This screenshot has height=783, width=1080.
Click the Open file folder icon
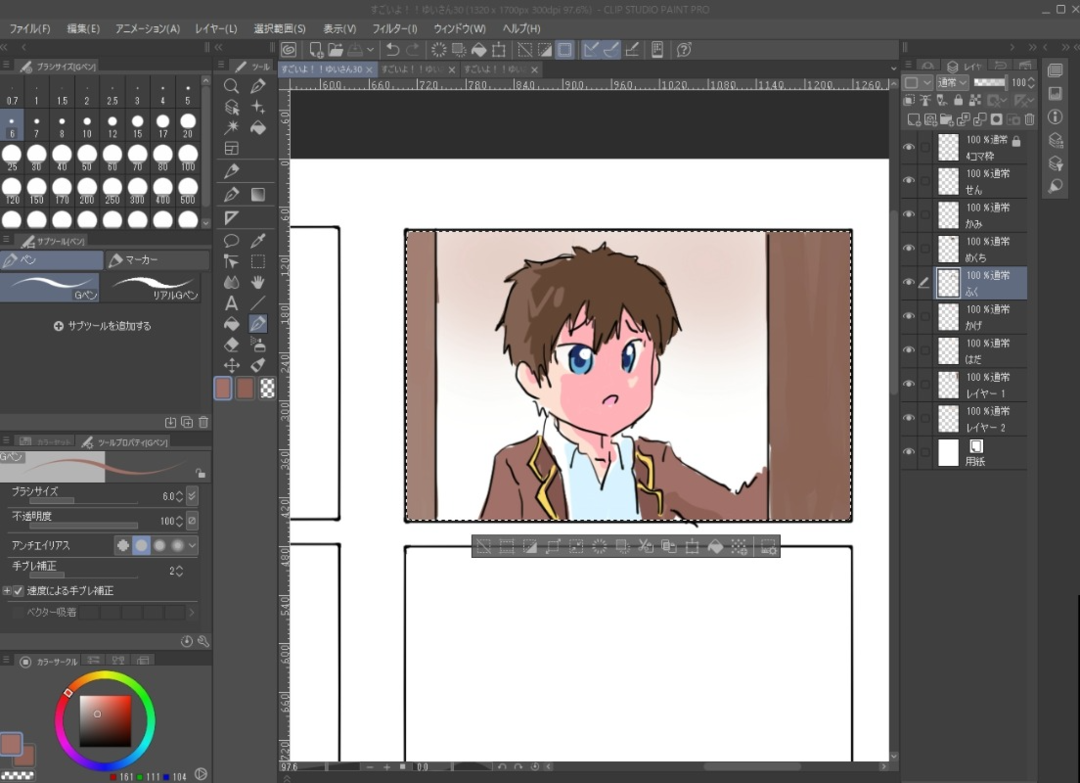pyautogui.click(x=335, y=49)
